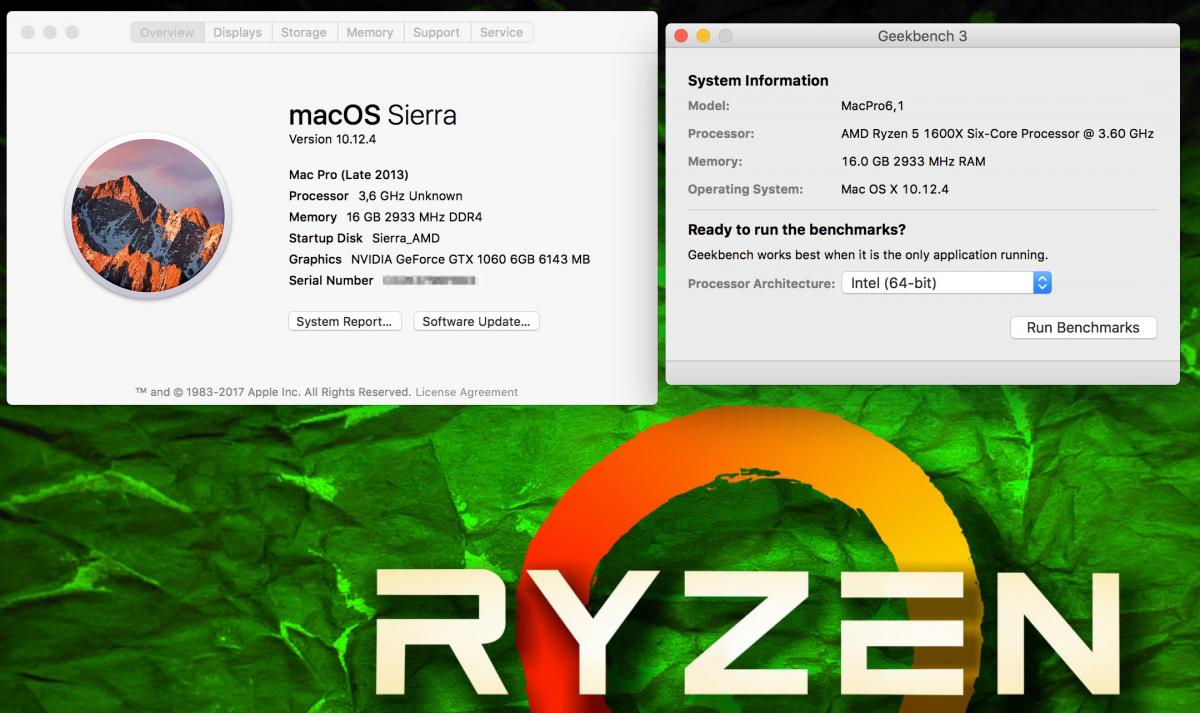Click 'Ready to run the benchmarks?' heading

[x=797, y=230]
